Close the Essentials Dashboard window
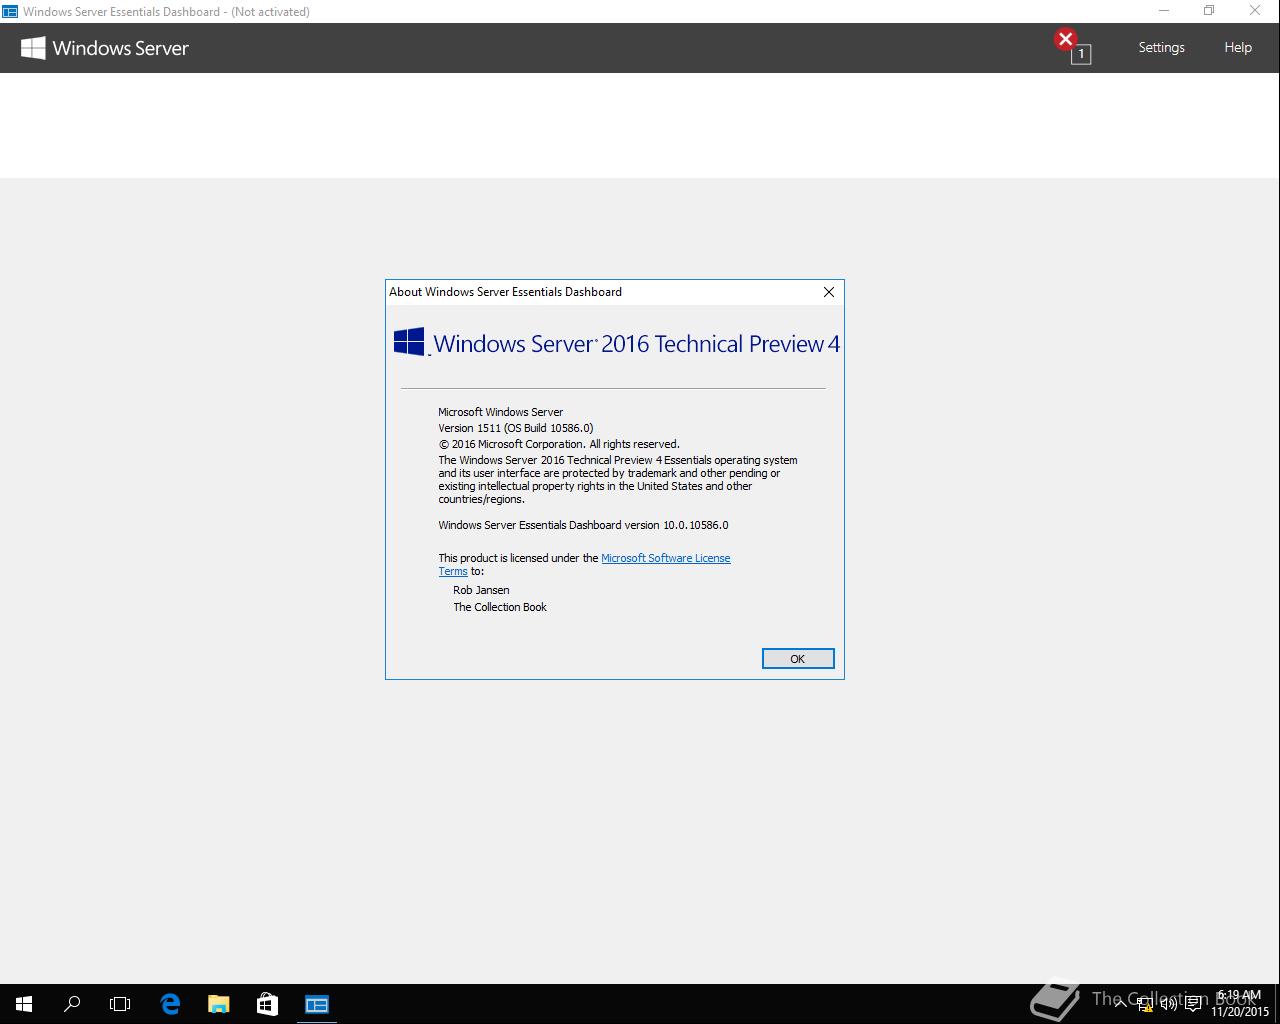1280x1024 pixels. pos(1255,11)
